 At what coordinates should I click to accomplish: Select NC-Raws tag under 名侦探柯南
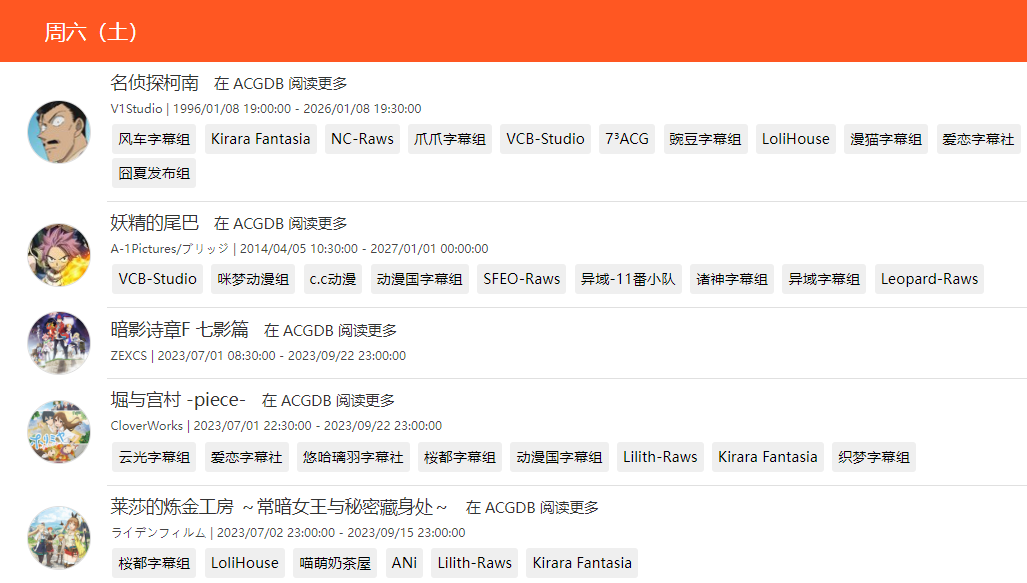(362, 139)
